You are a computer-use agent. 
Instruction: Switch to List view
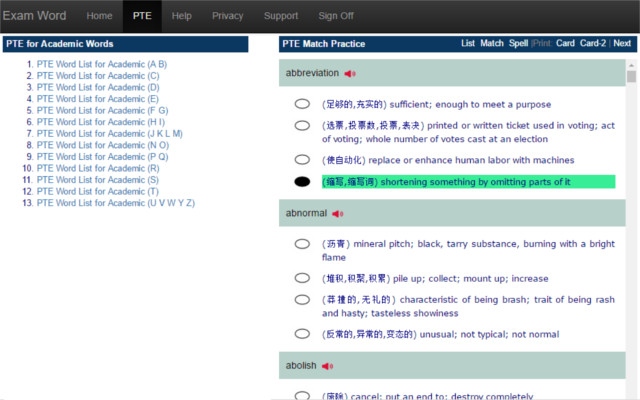468,43
